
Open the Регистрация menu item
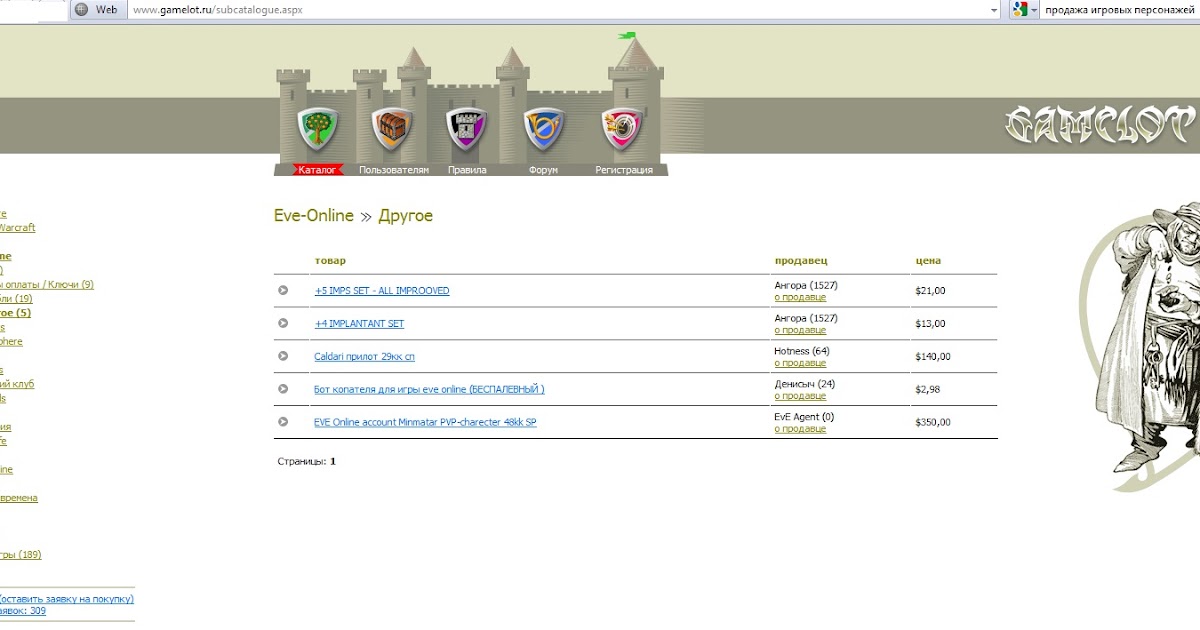624,170
